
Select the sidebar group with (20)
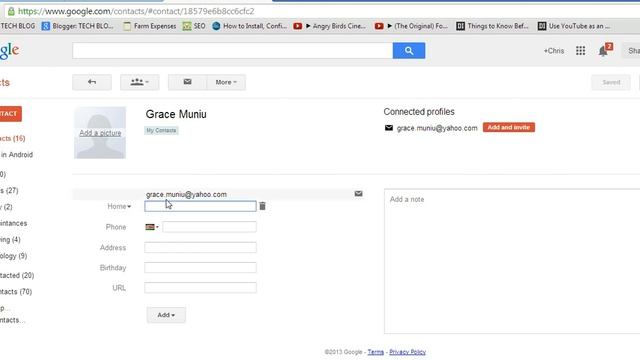coord(17,276)
